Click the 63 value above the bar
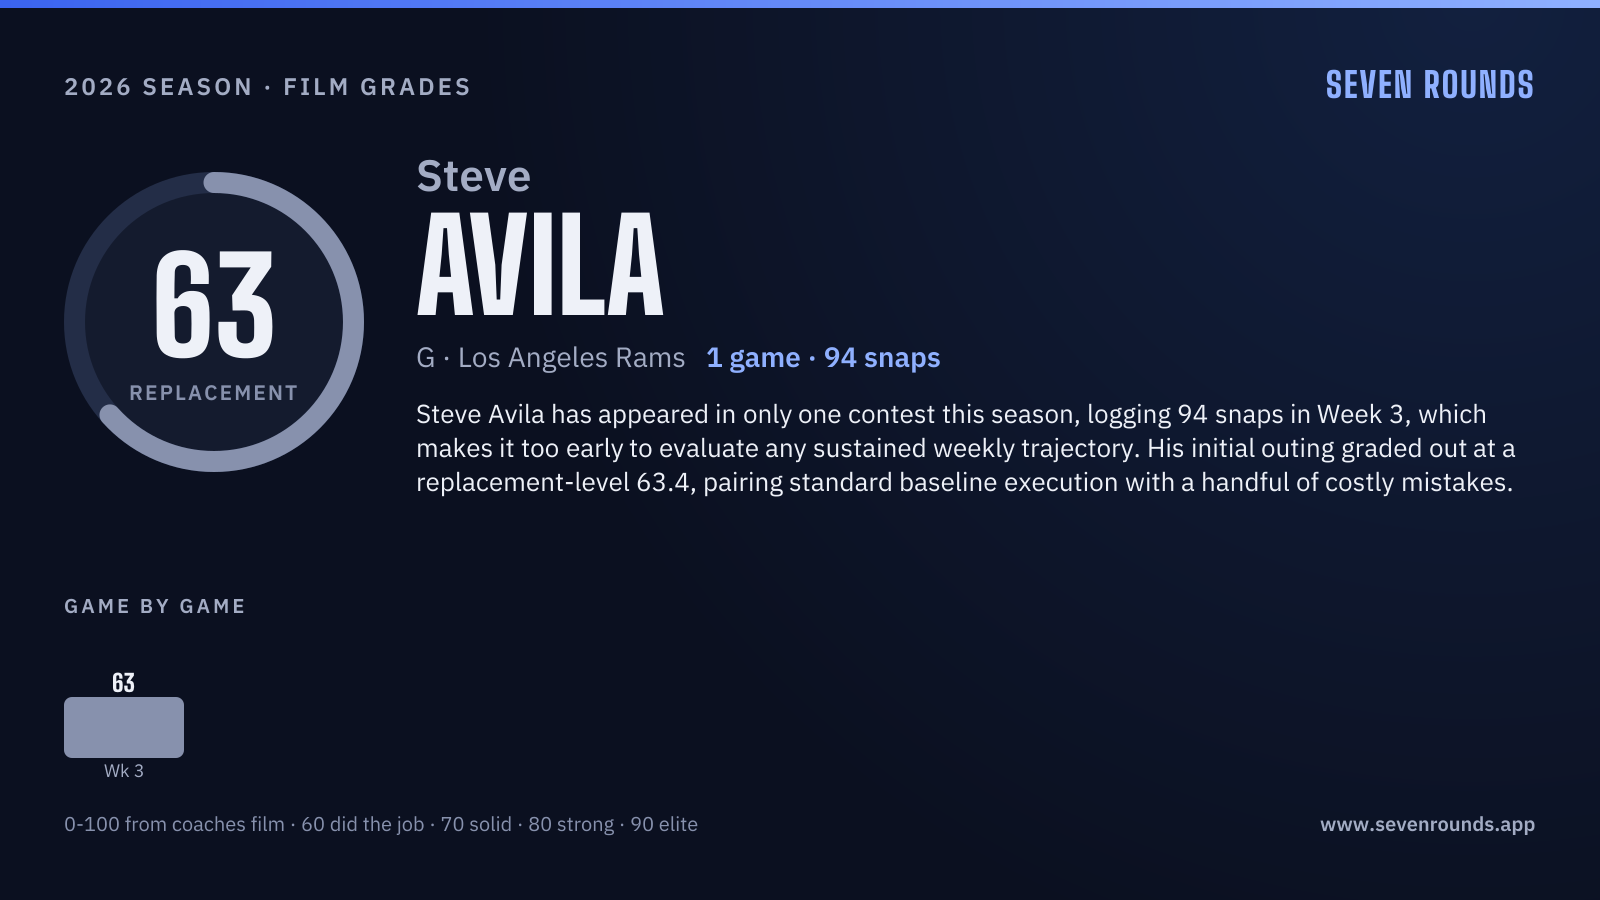This screenshot has width=1600, height=900. 124,683
